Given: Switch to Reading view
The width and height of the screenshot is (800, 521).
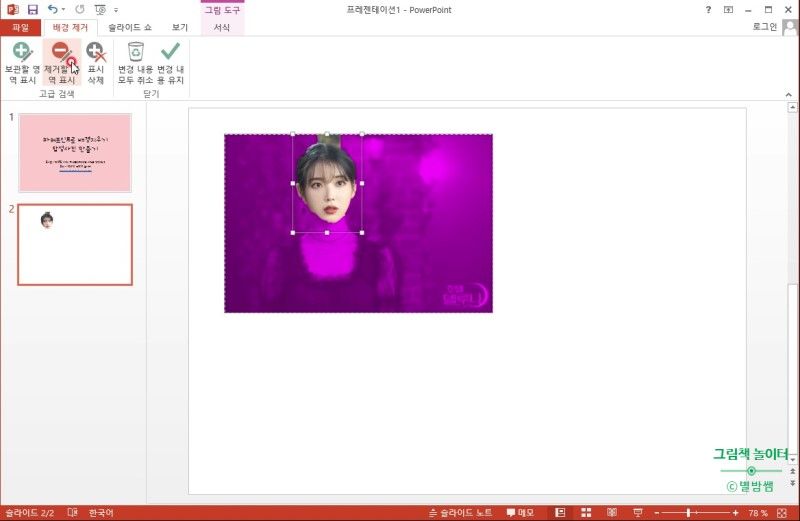Looking at the screenshot, I should (612, 513).
